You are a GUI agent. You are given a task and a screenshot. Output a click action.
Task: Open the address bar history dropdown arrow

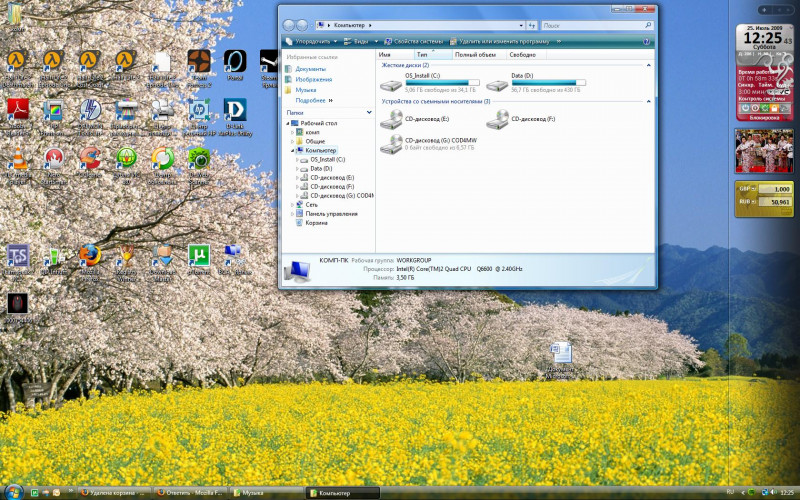pyautogui.click(x=521, y=25)
